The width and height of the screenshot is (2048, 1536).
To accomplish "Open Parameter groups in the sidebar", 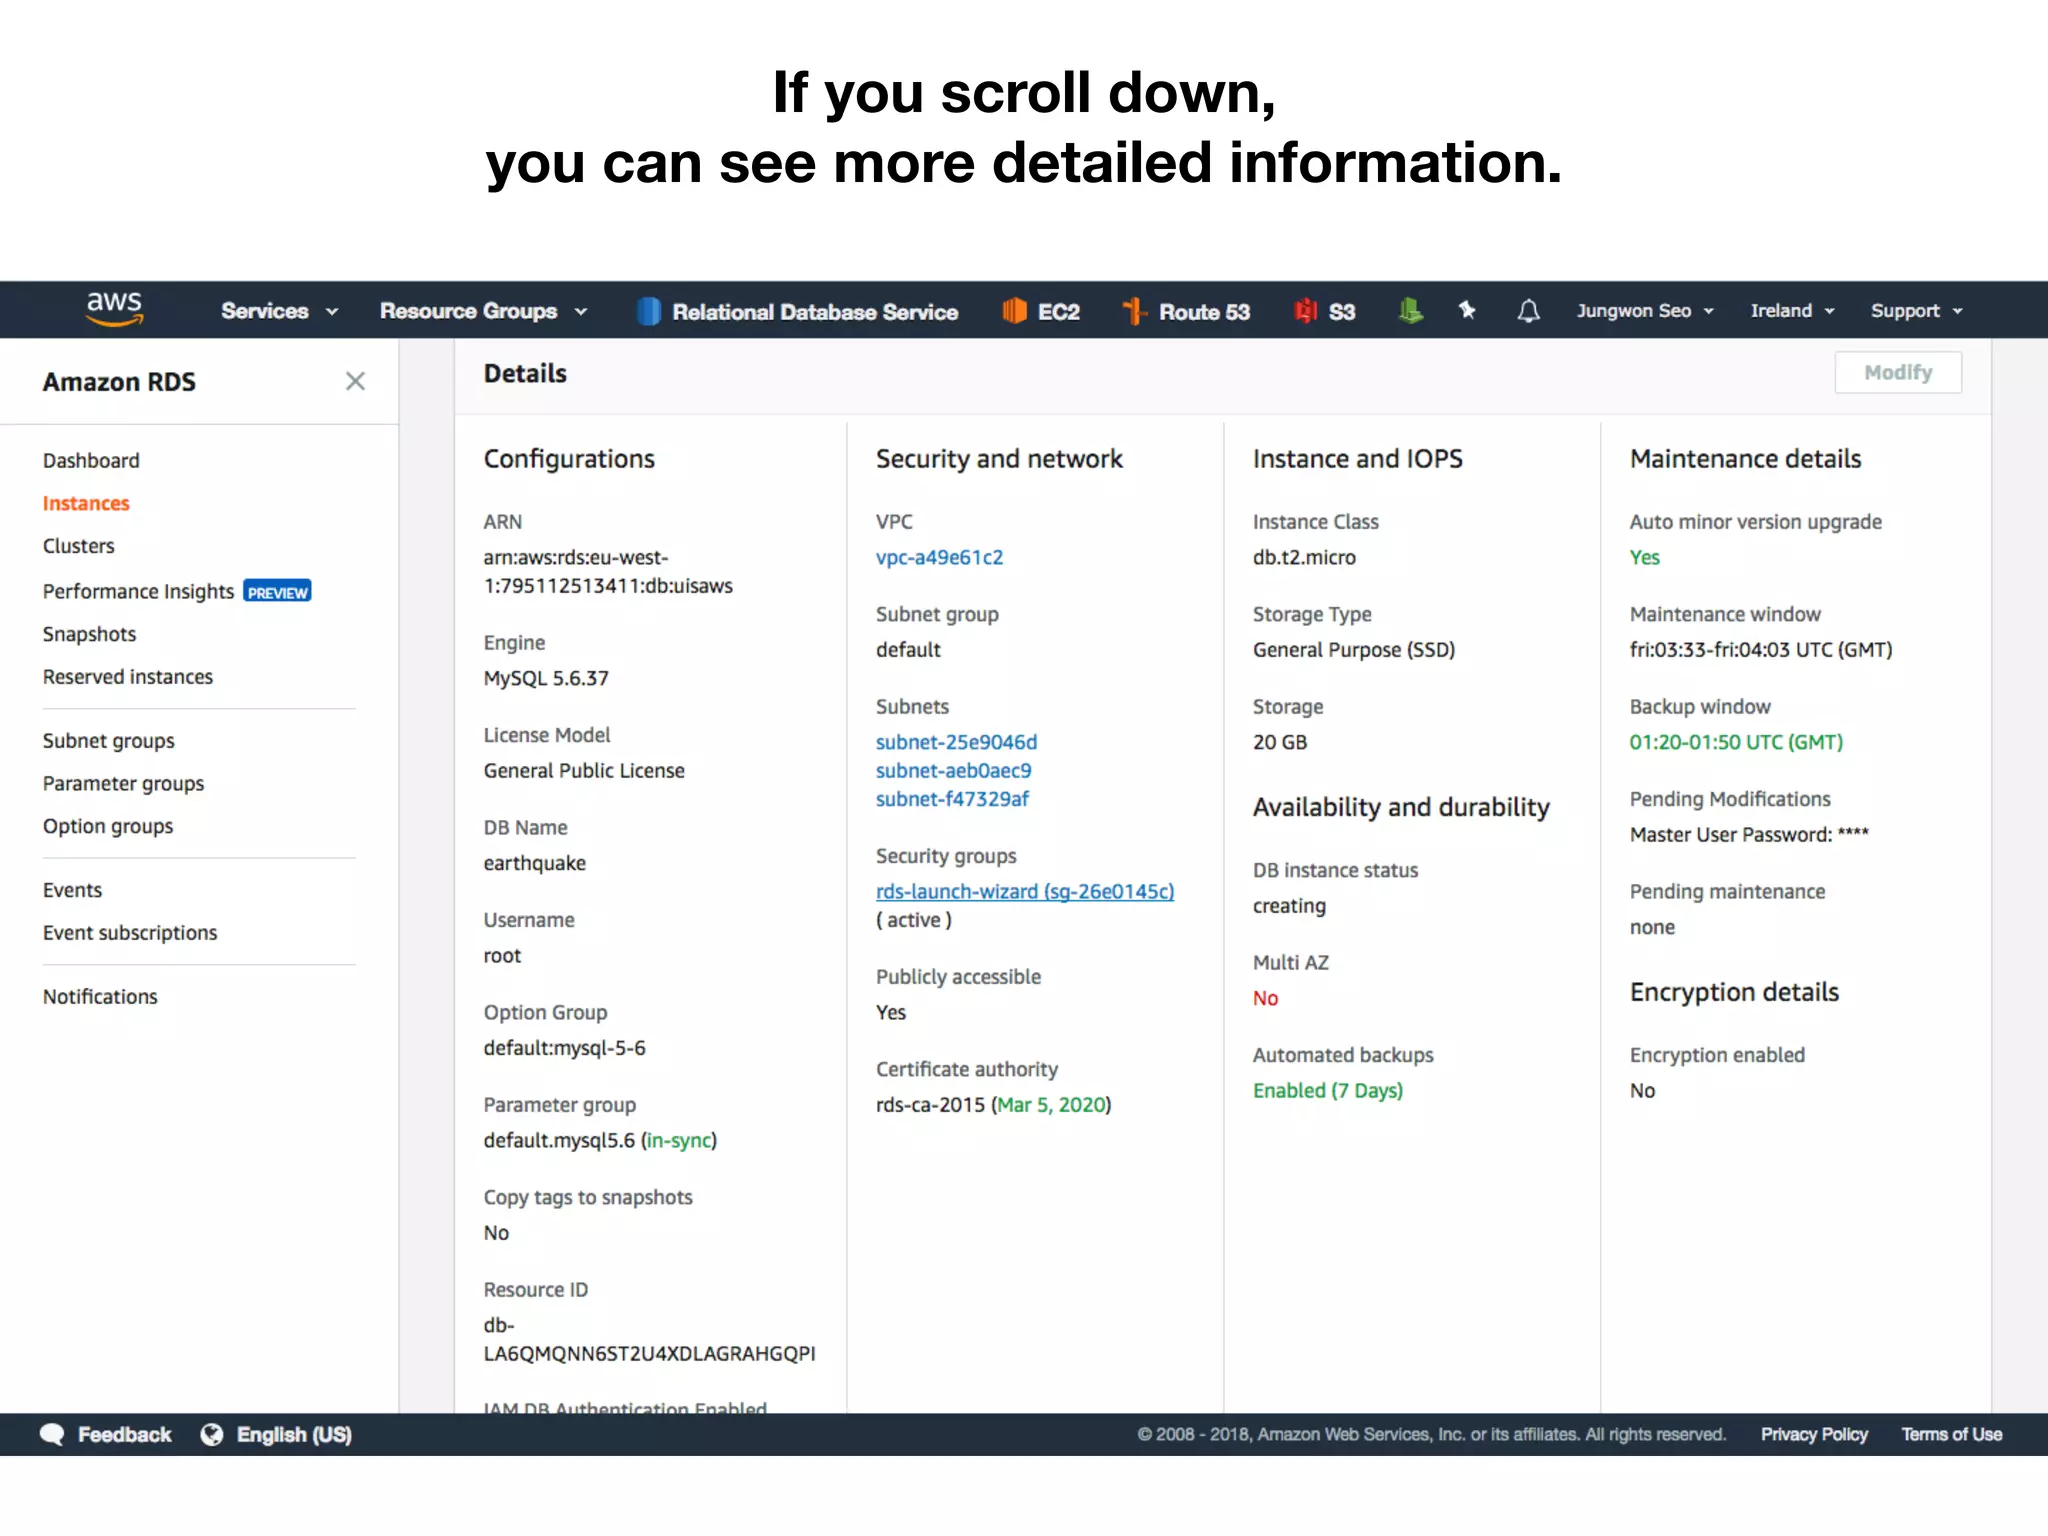I will (x=123, y=783).
